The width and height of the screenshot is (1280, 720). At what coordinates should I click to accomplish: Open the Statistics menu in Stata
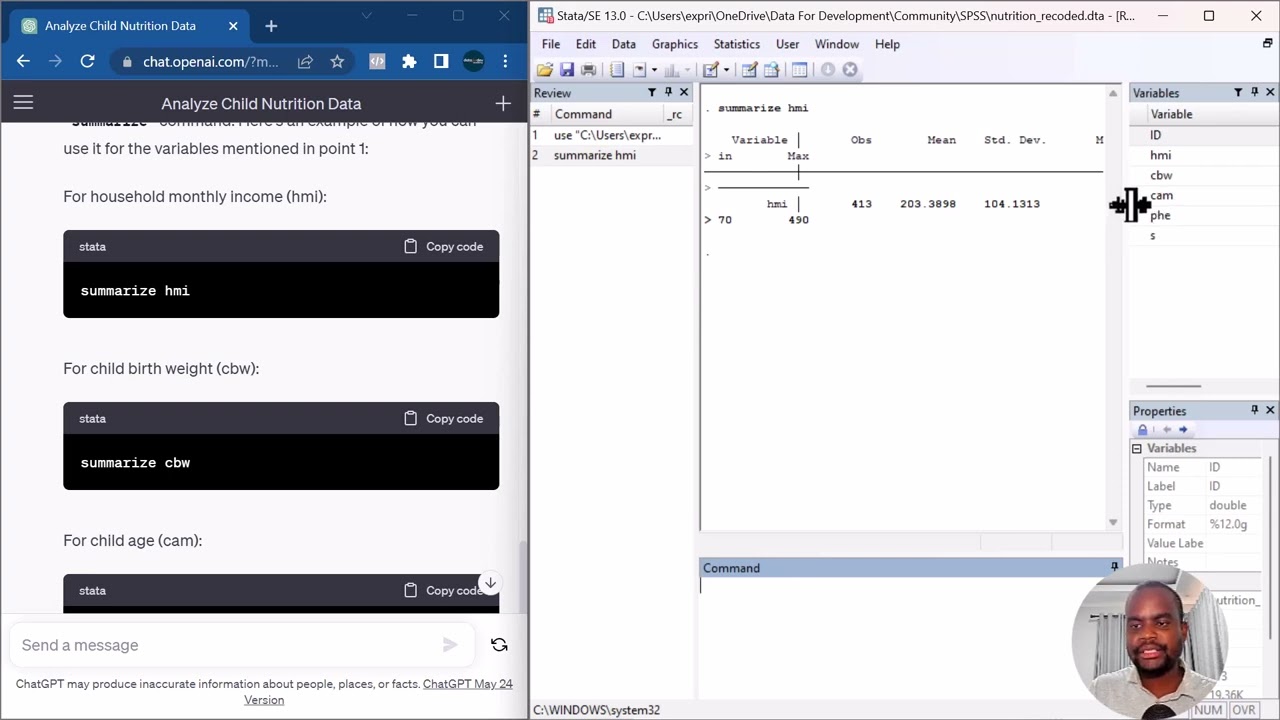[737, 44]
